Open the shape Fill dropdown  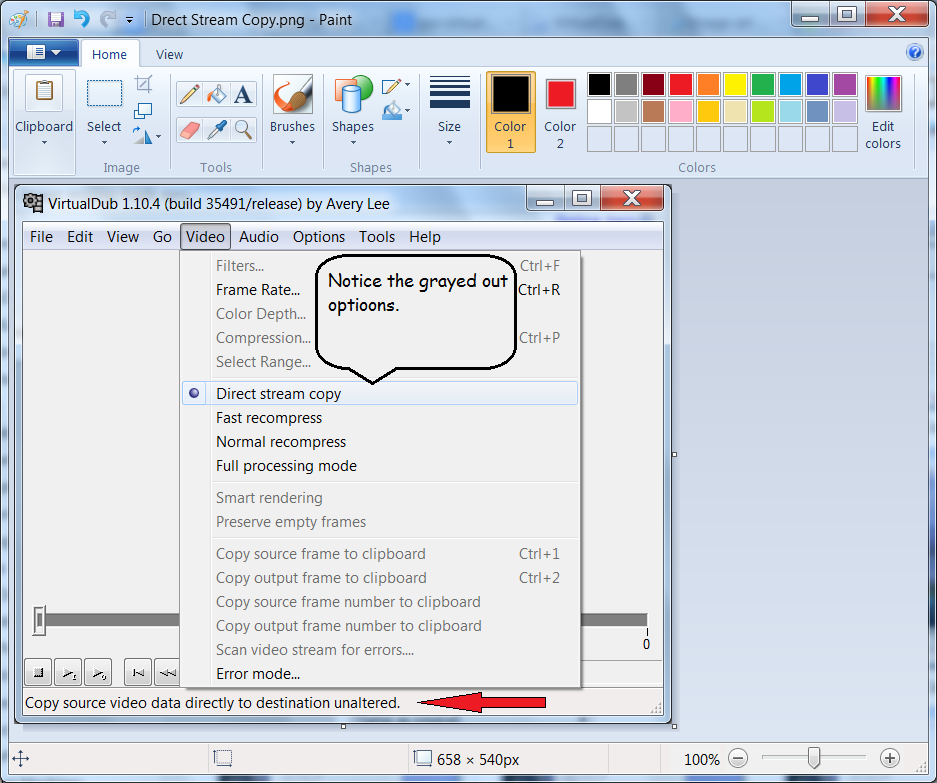pyautogui.click(x=396, y=110)
